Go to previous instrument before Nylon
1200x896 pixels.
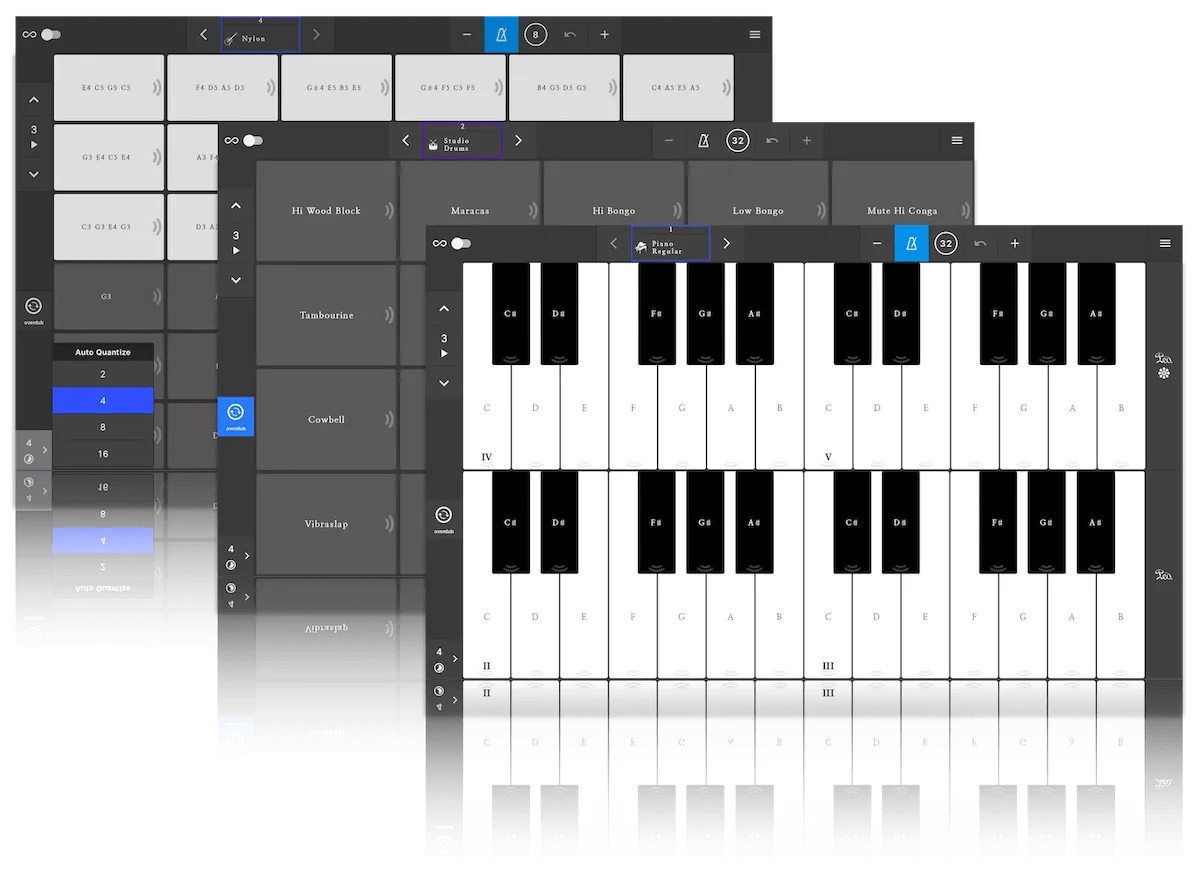[204, 35]
